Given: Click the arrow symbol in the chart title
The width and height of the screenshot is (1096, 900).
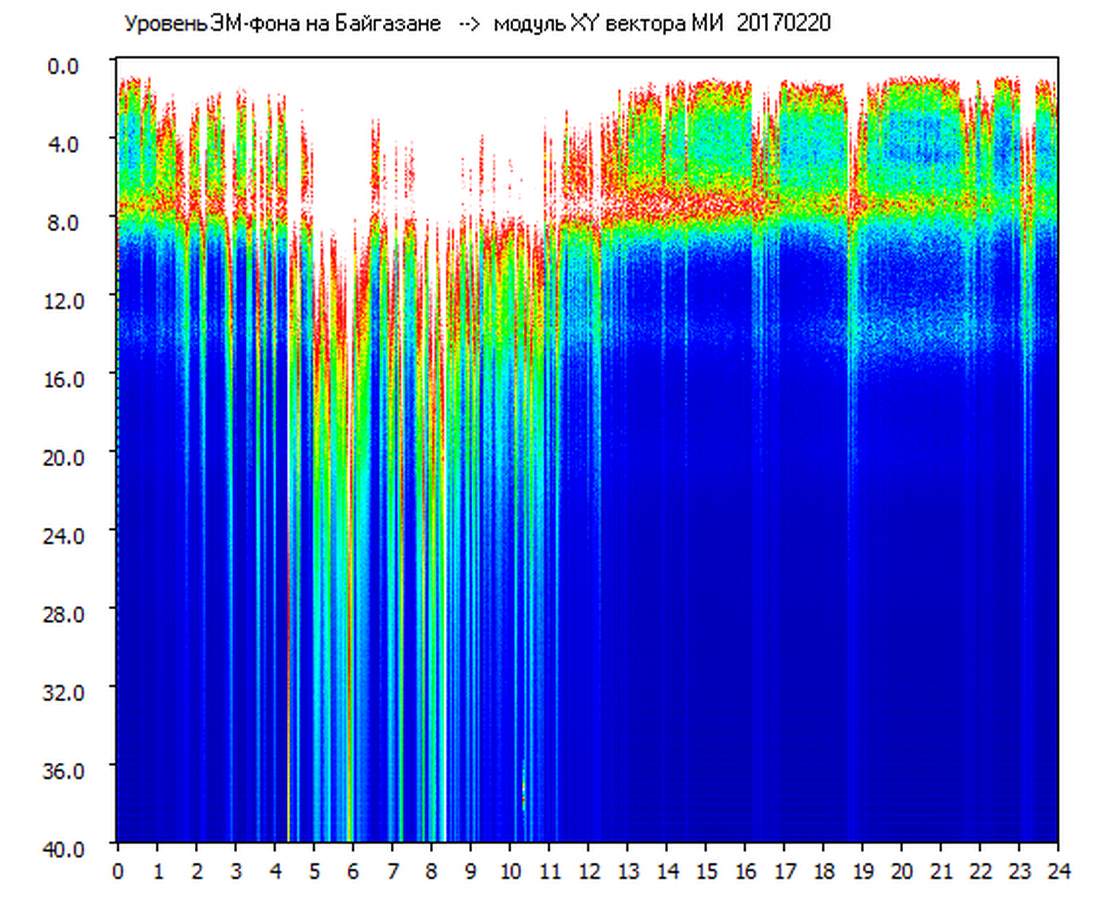Looking at the screenshot, I should coord(468,25).
